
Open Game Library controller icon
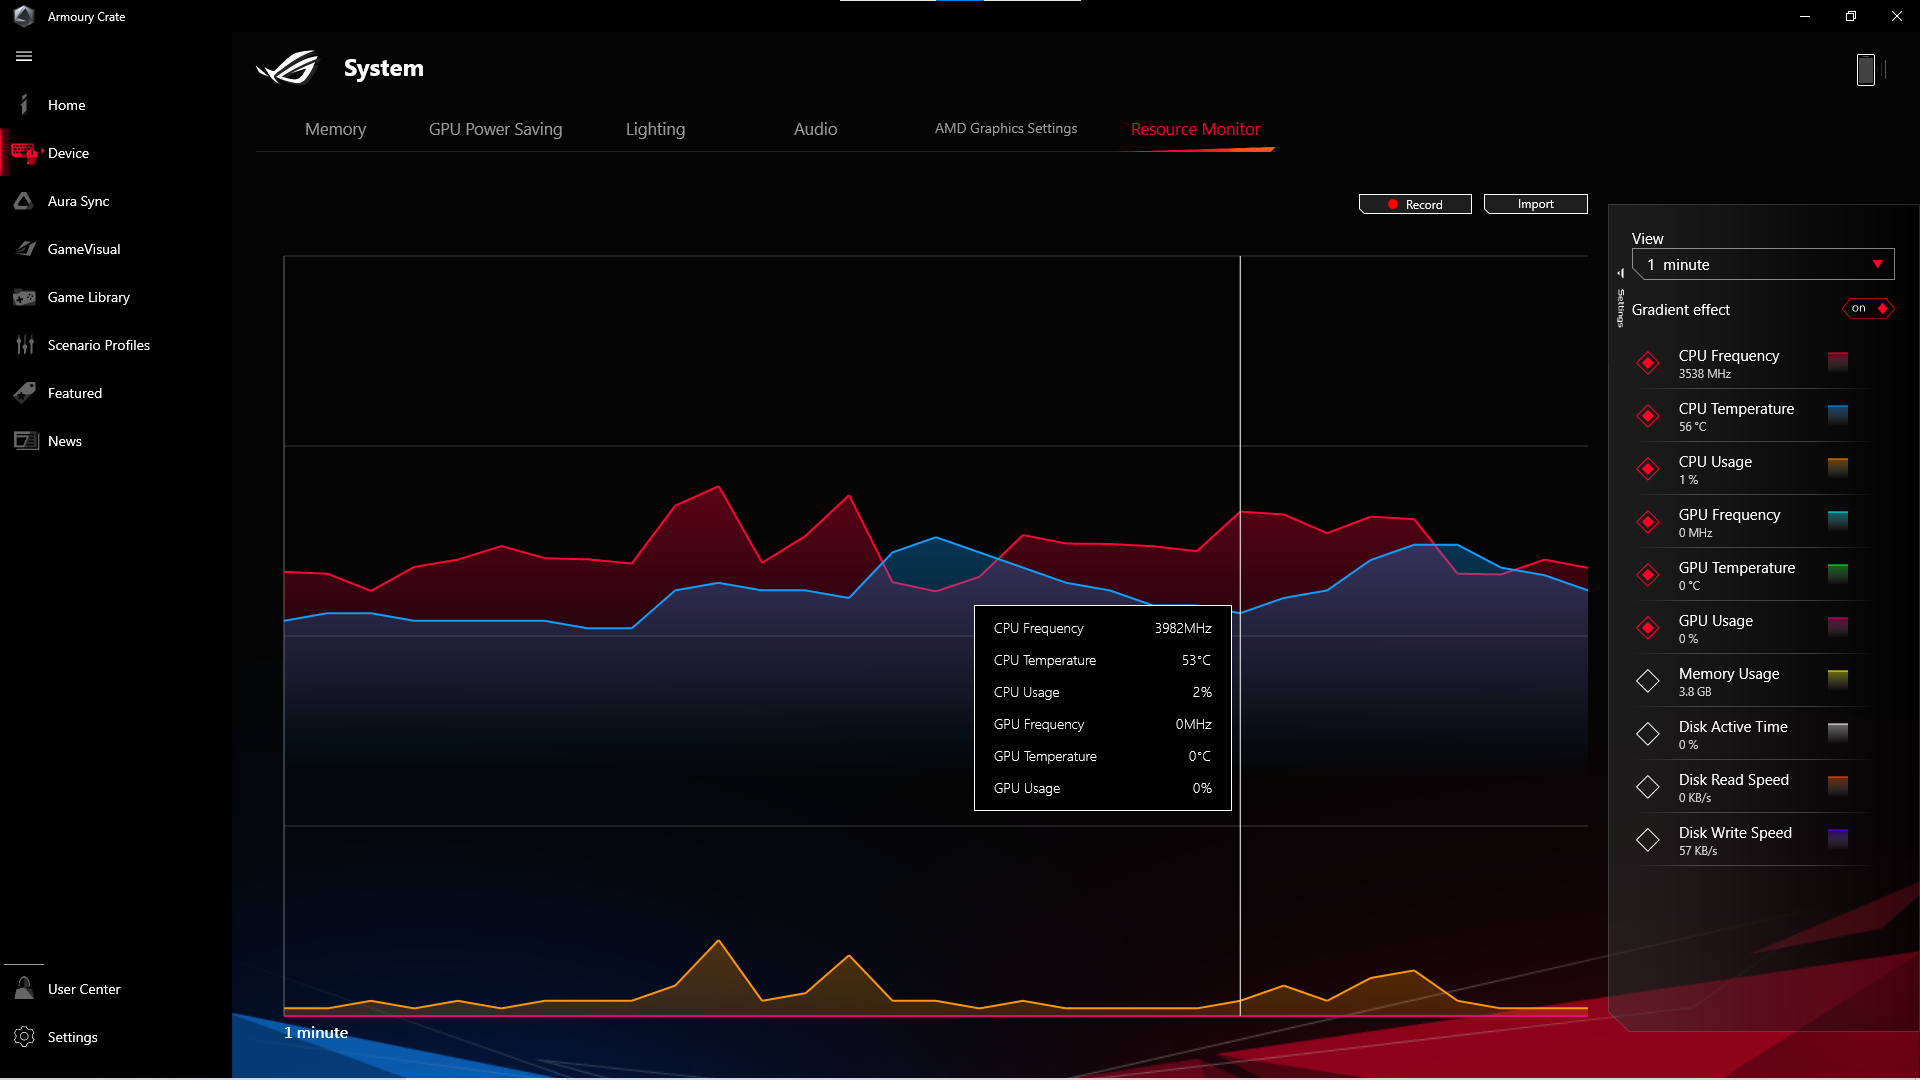pos(24,297)
